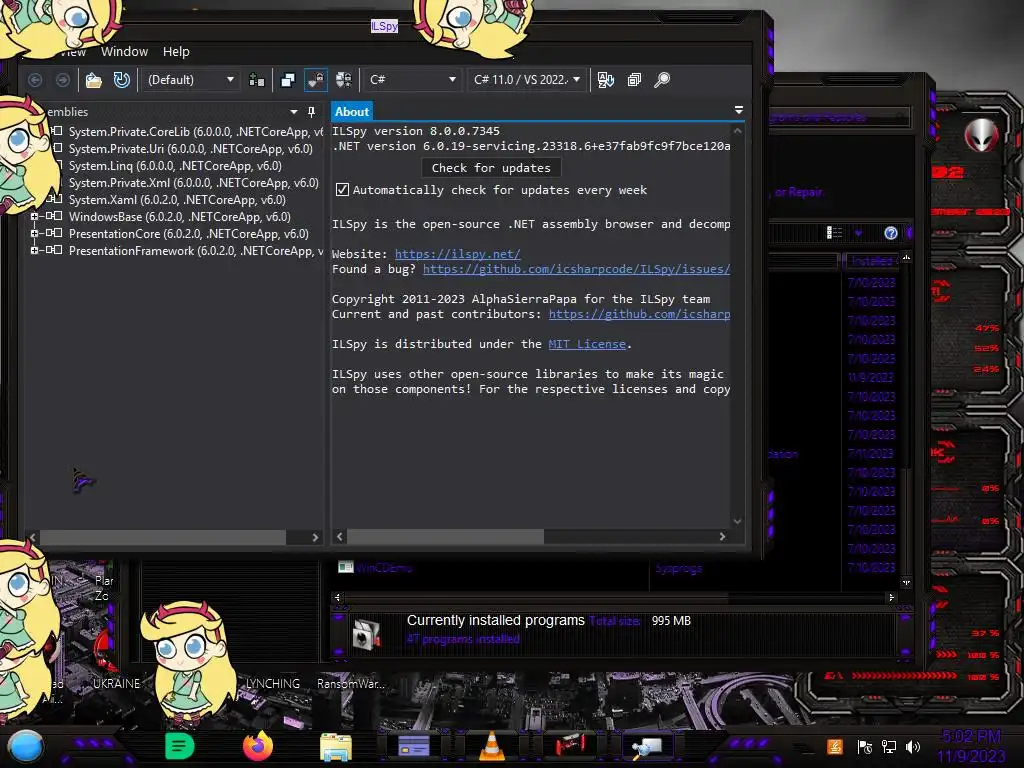1024x768 pixels.
Task: Sort assembly list by name icon
Action: (x=605, y=80)
